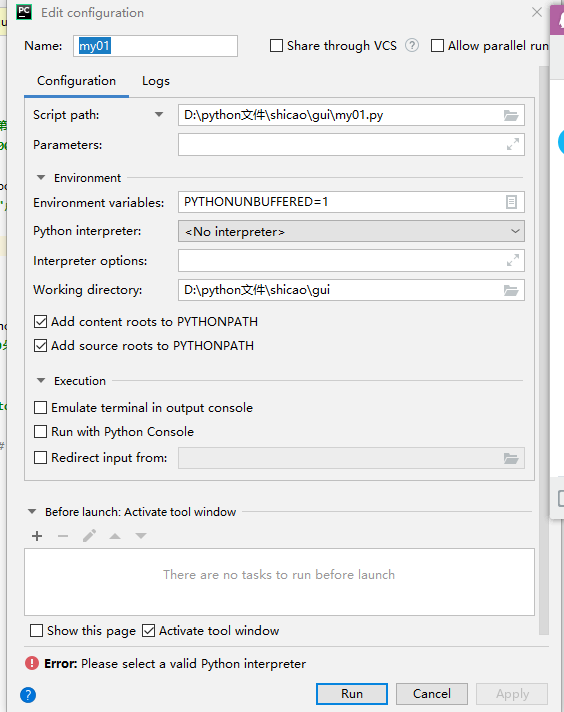
Task: Expand Interpreter options field icon
Action: point(513,261)
